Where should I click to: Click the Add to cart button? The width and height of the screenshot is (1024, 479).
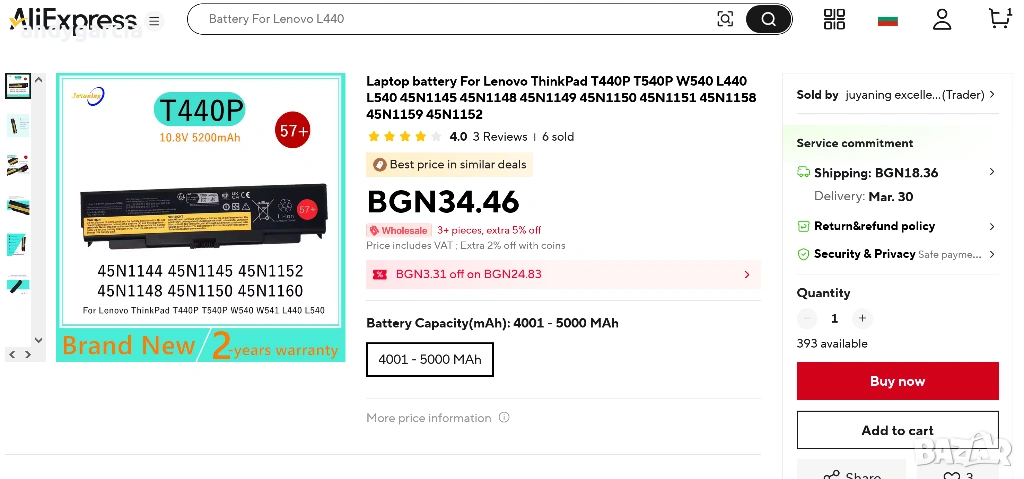click(897, 430)
